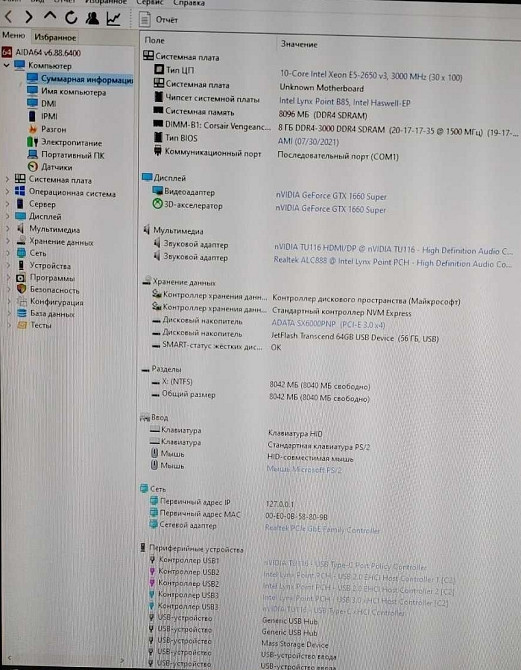521x670 pixels.
Task: Click the Датчики gauge icon
Action: click(32, 167)
